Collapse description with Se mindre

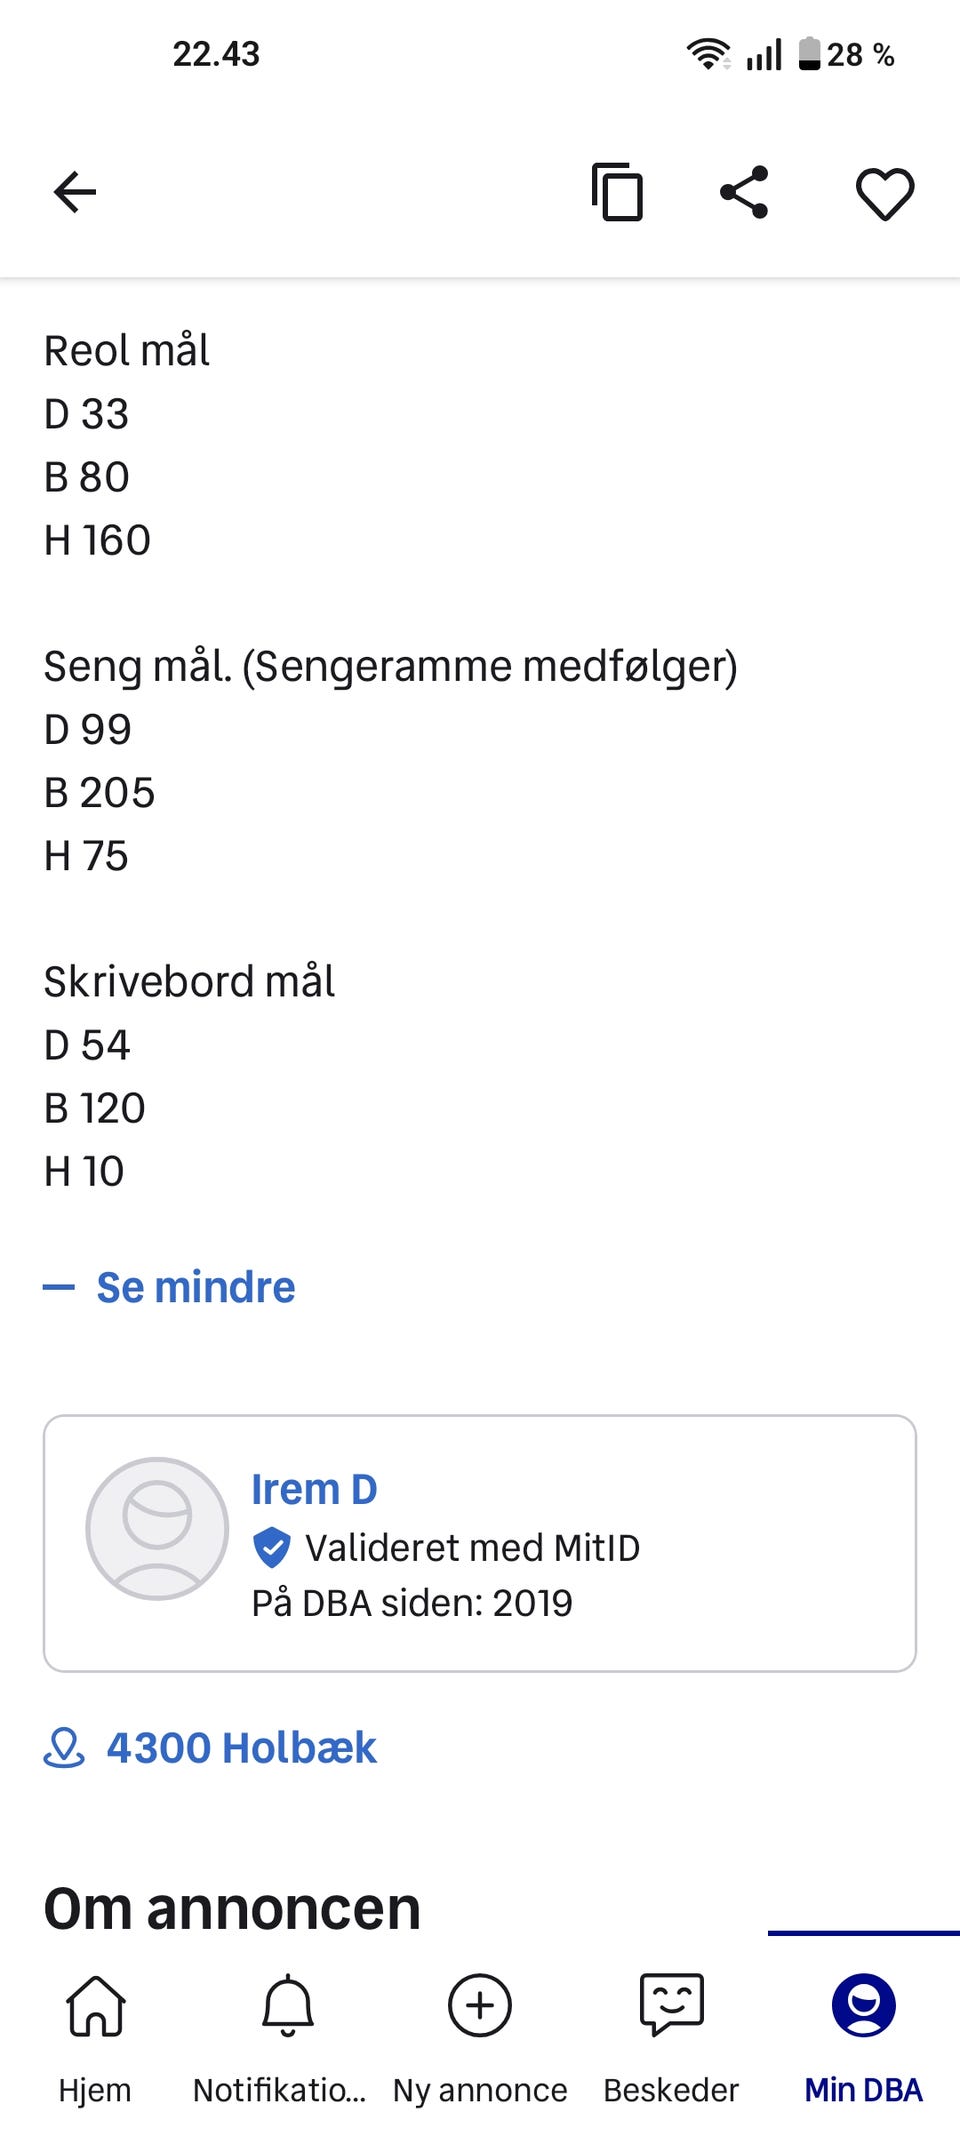click(x=195, y=1287)
